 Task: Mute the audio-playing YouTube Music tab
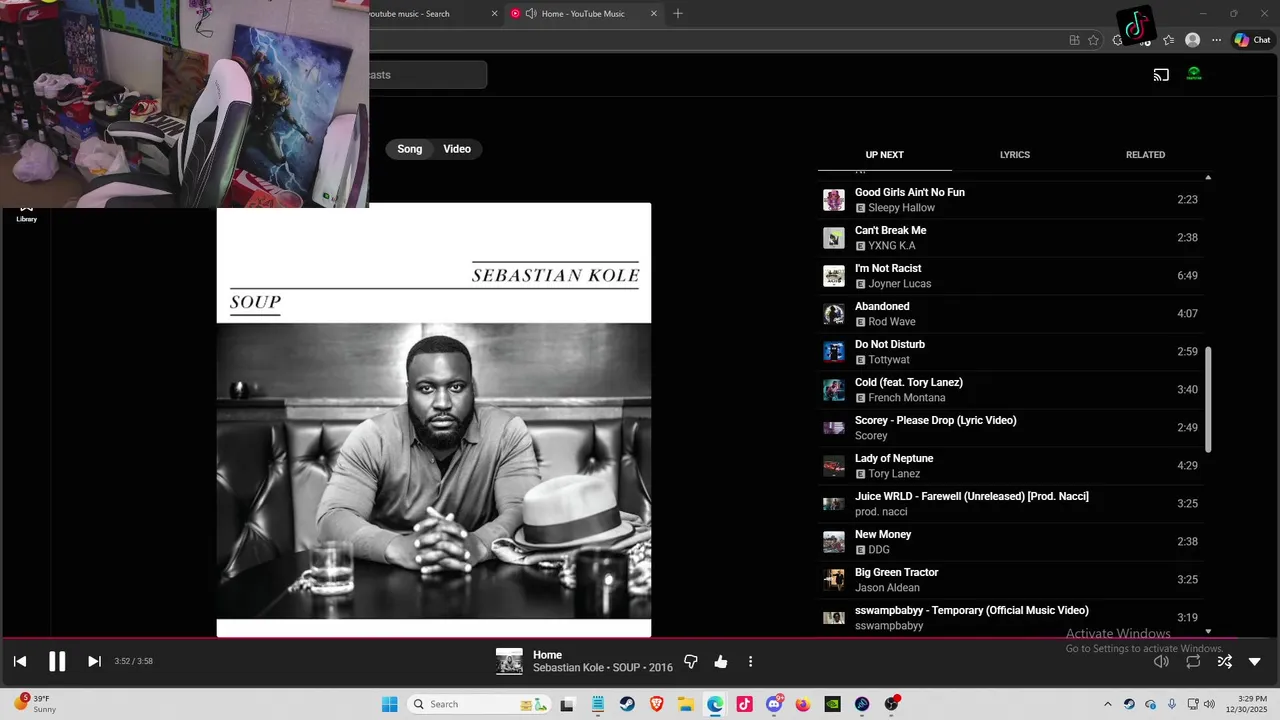pyautogui.click(x=530, y=14)
